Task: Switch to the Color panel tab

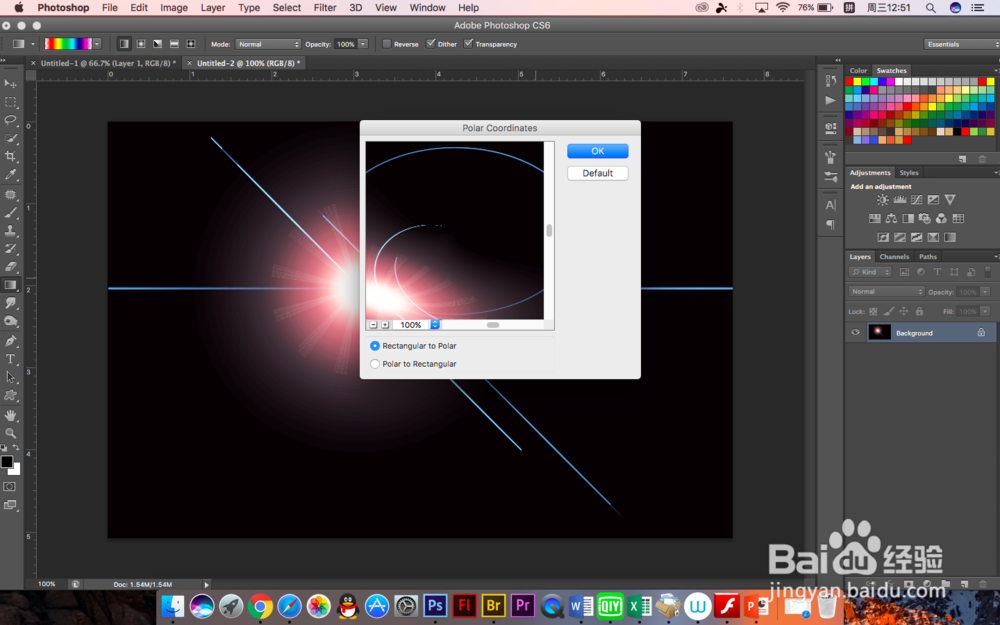Action: coord(858,71)
